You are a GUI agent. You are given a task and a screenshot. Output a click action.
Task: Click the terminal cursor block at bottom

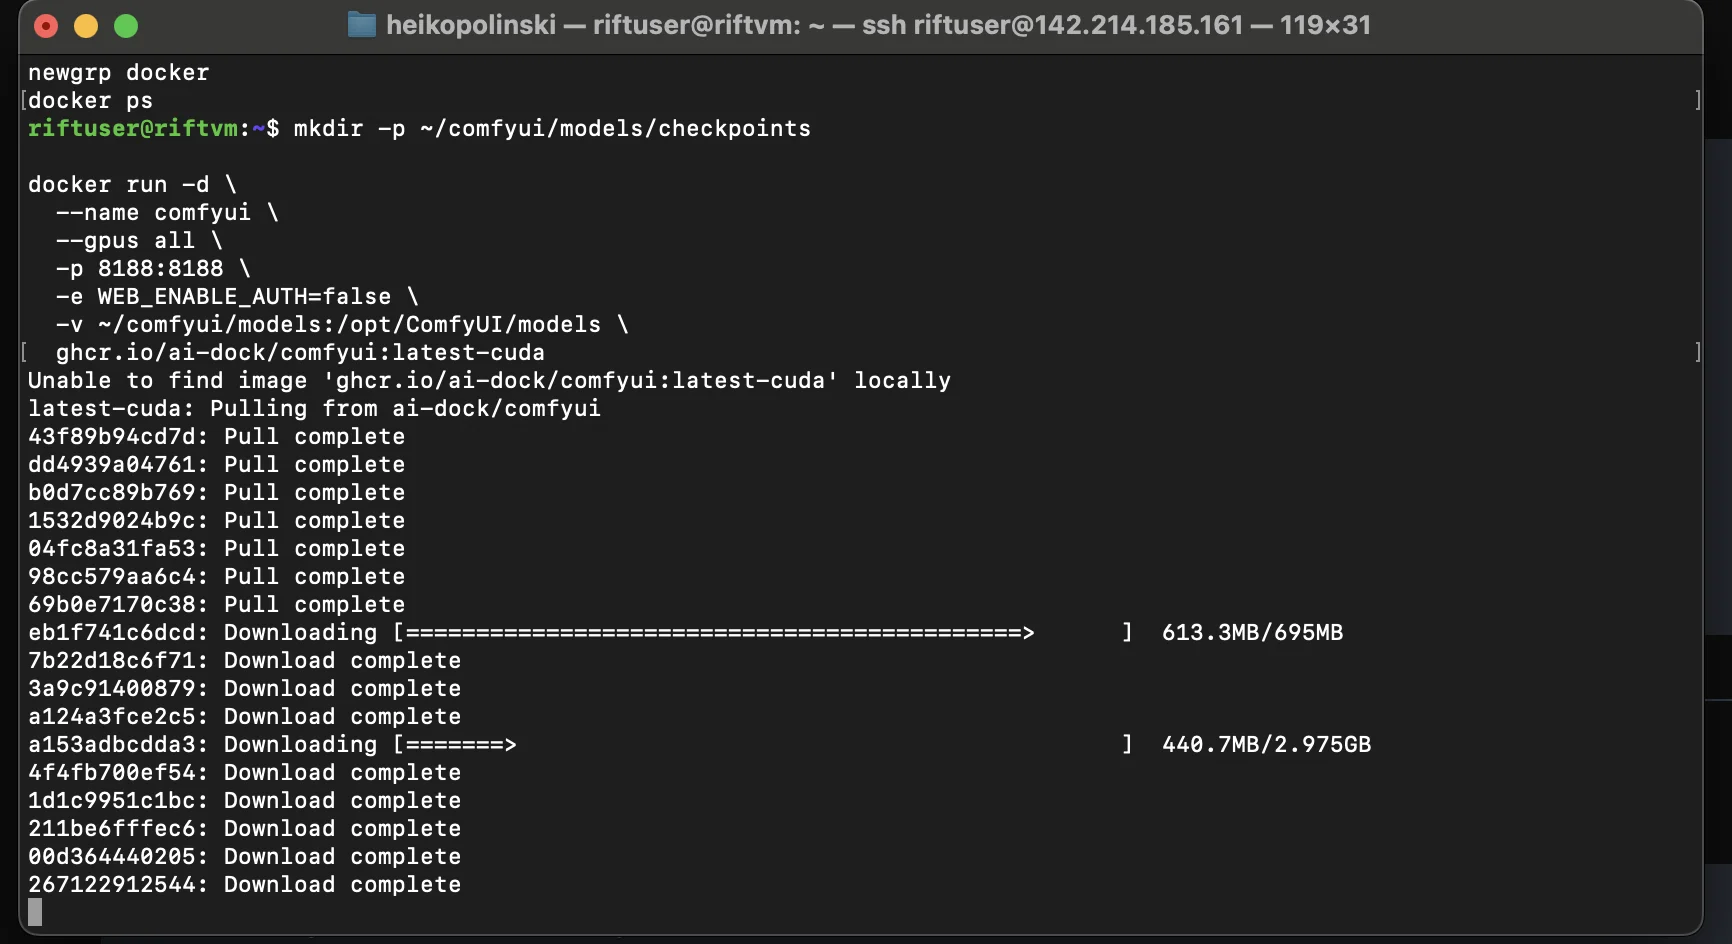pyautogui.click(x=36, y=910)
